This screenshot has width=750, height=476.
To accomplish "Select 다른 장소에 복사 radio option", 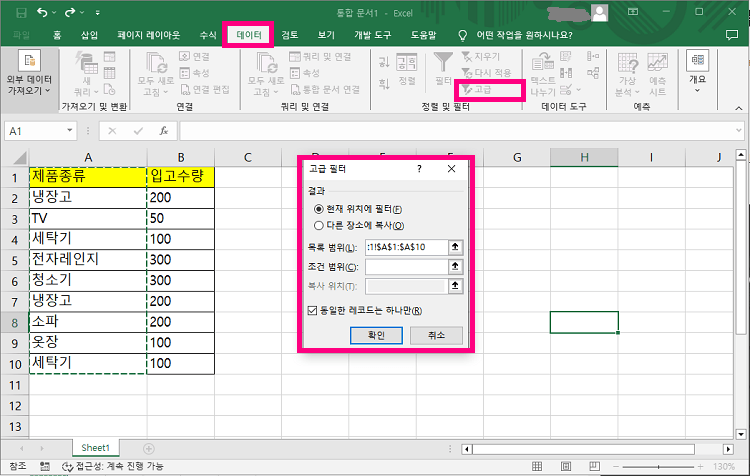I will click(319, 225).
